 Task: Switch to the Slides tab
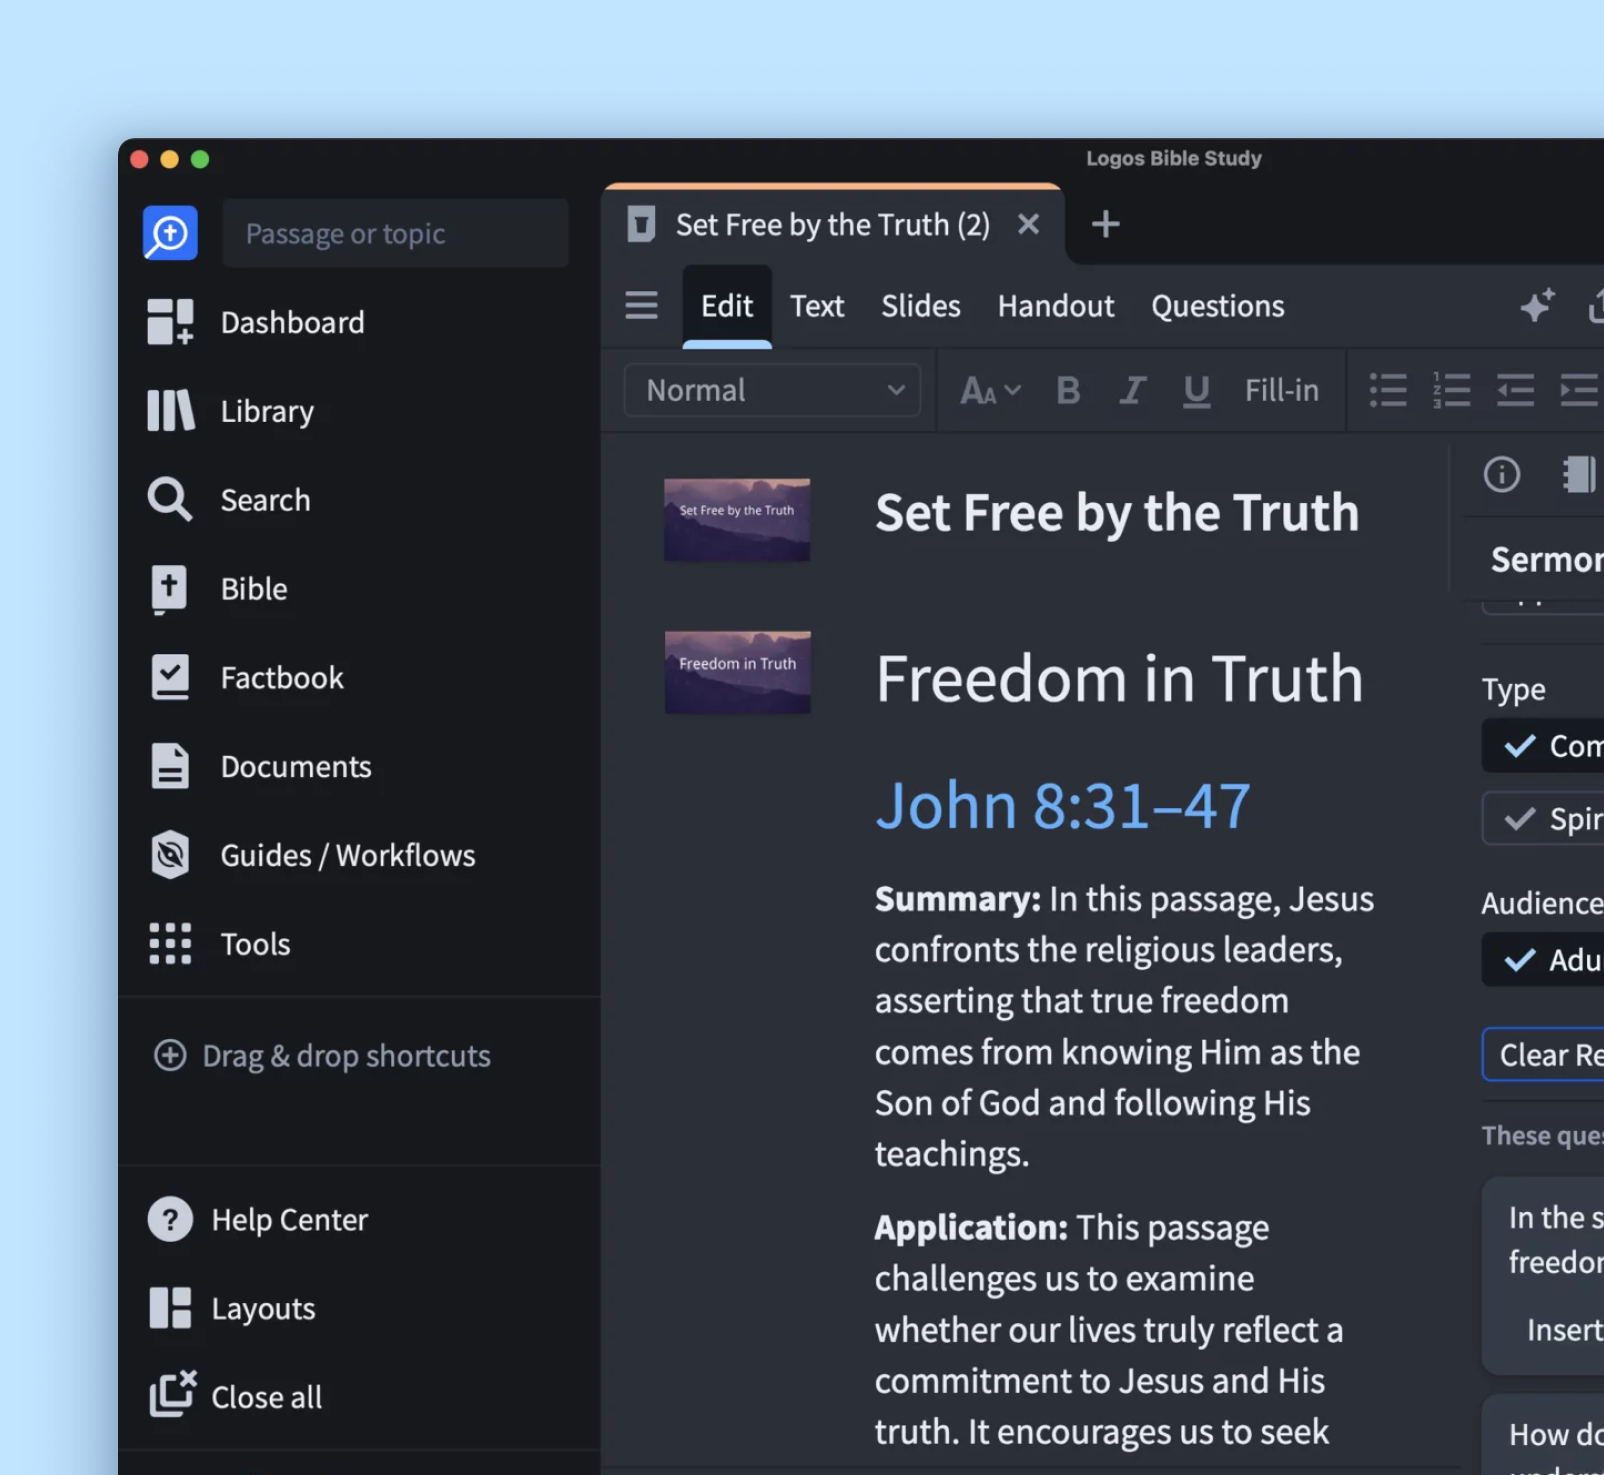pos(920,306)
